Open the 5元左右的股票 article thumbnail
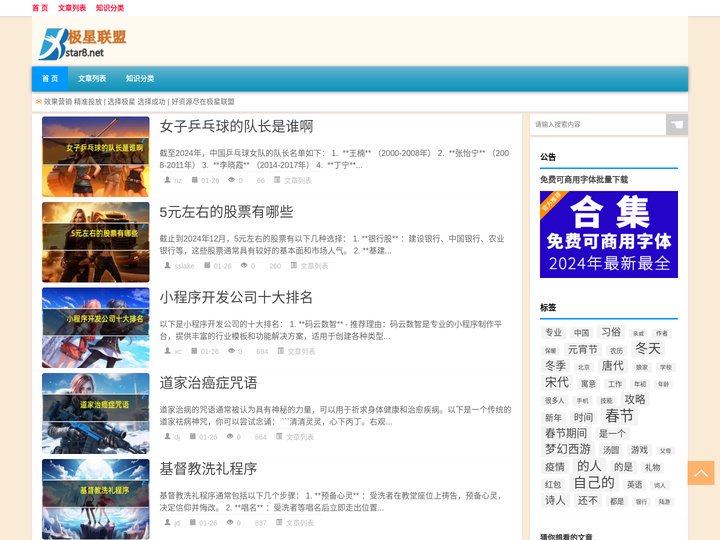This screenshot has width=720, height=540. point(96,242)
